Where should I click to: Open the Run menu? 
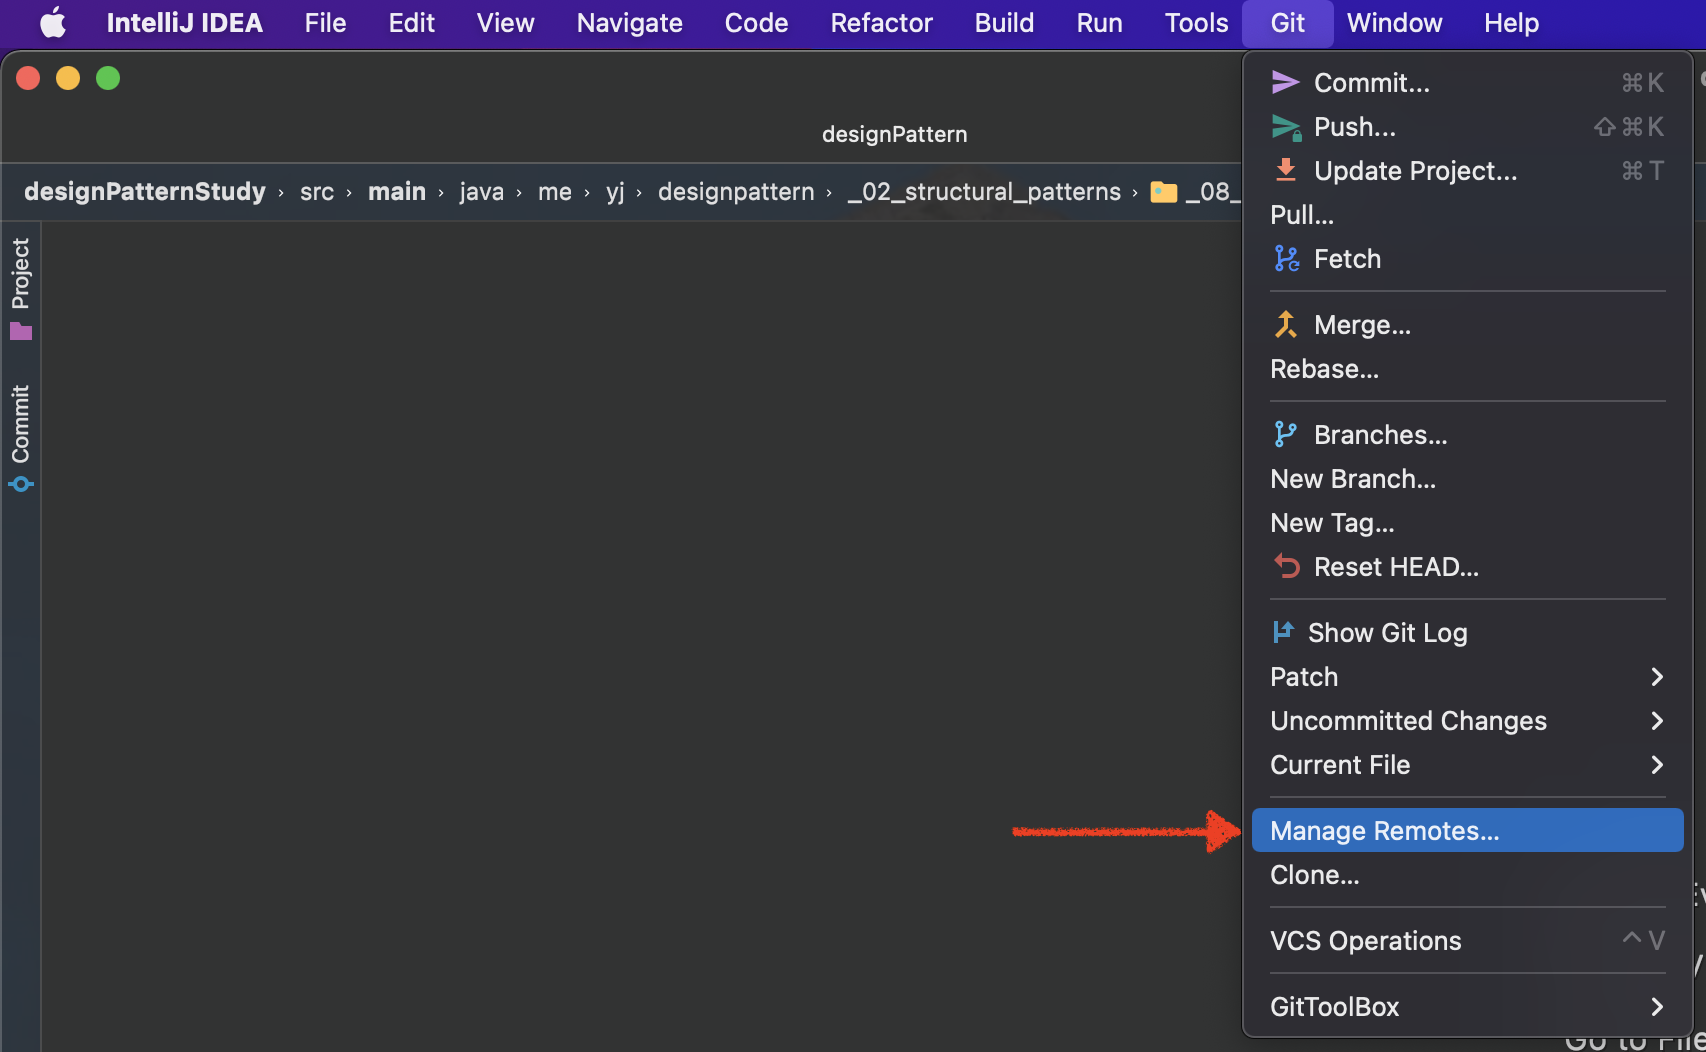pos(1099,22)
